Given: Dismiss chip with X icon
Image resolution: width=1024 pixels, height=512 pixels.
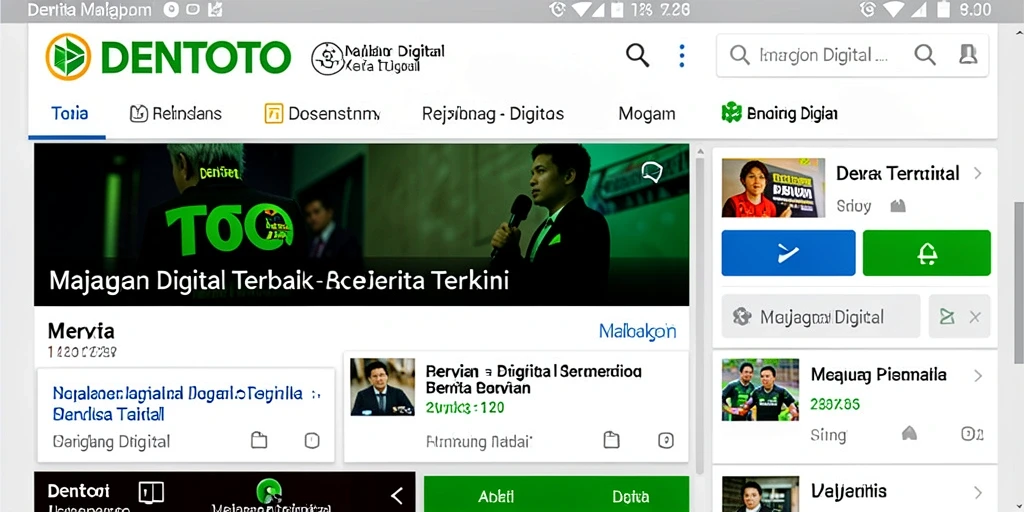Looking at the screenshot, I should (x=975, y=317).
